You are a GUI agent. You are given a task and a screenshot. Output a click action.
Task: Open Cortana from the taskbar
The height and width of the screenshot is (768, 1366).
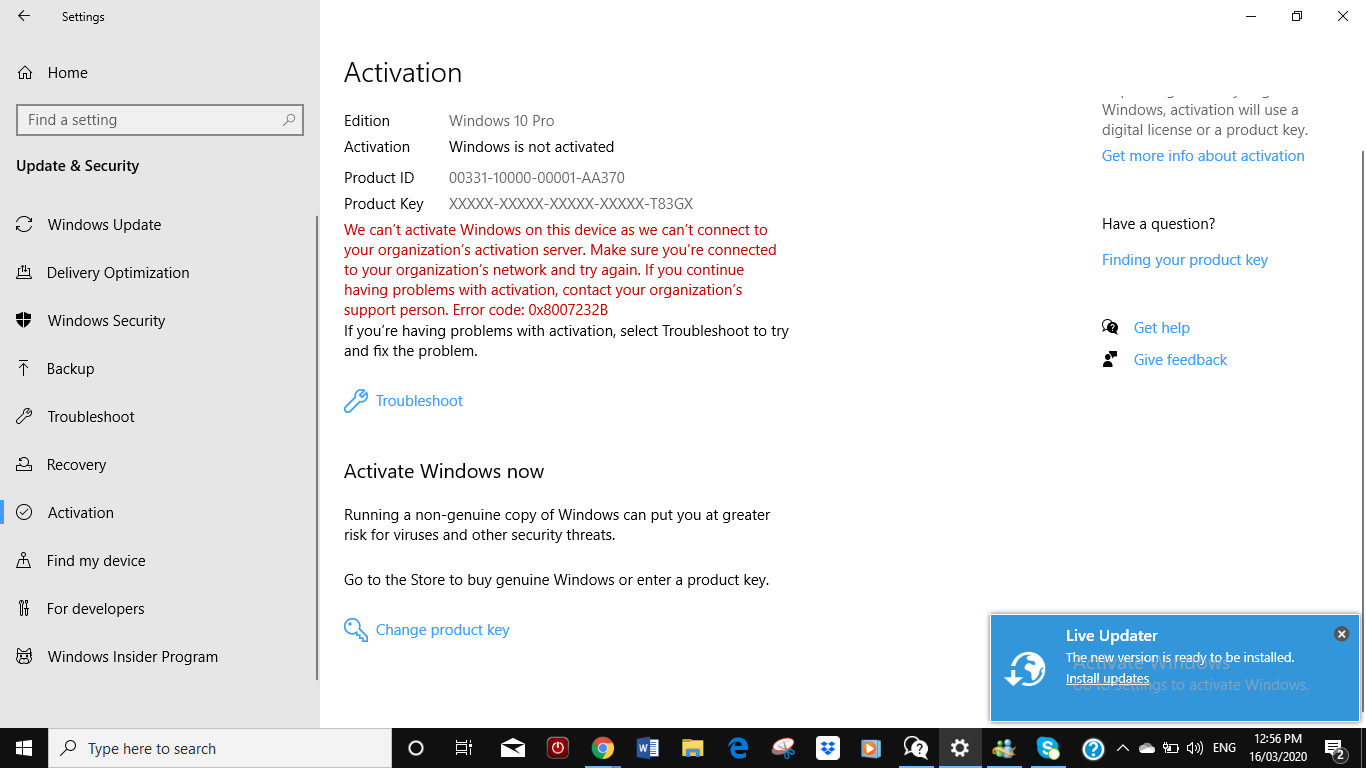(x=416, y=748)
